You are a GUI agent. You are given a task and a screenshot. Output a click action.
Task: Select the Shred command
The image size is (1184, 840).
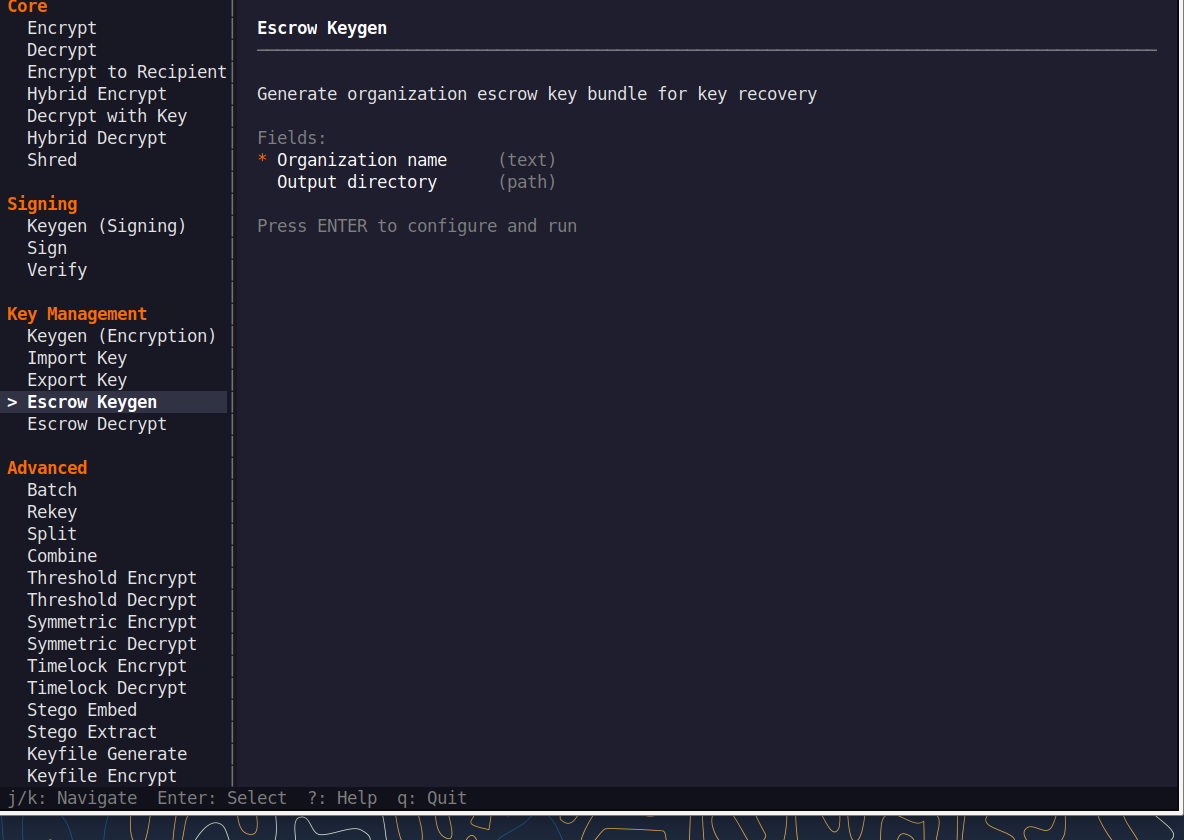[x=52, y=159]
